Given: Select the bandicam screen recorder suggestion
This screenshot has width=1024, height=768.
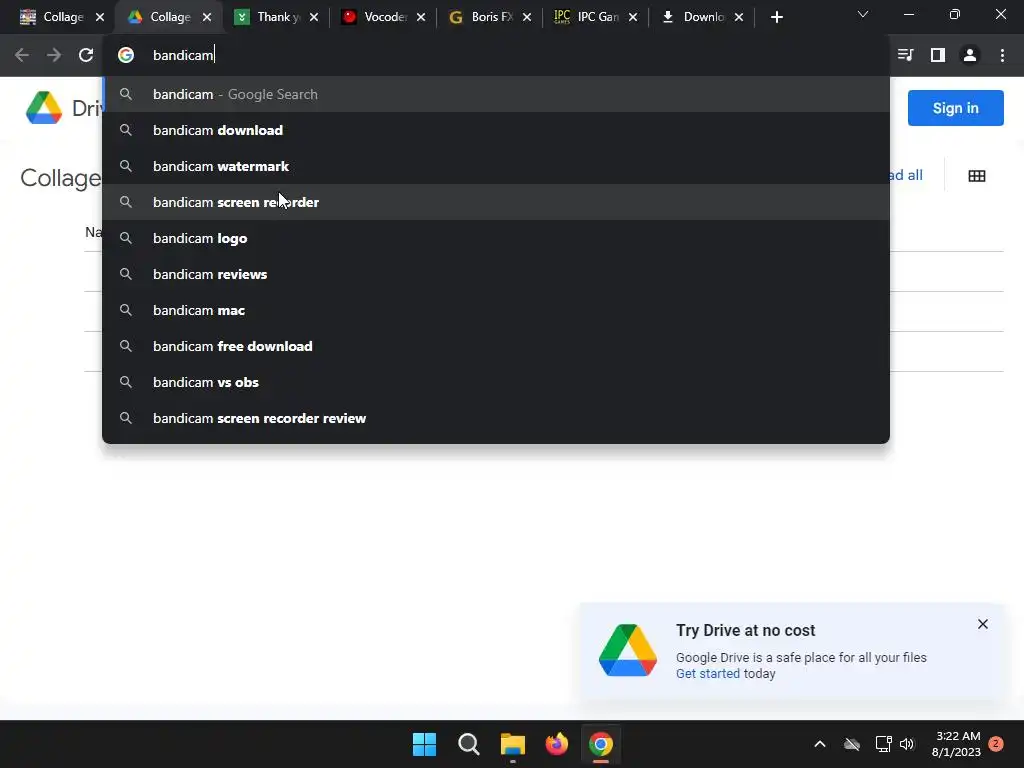Looking at the screenshot, I should (x=496, y=202).
